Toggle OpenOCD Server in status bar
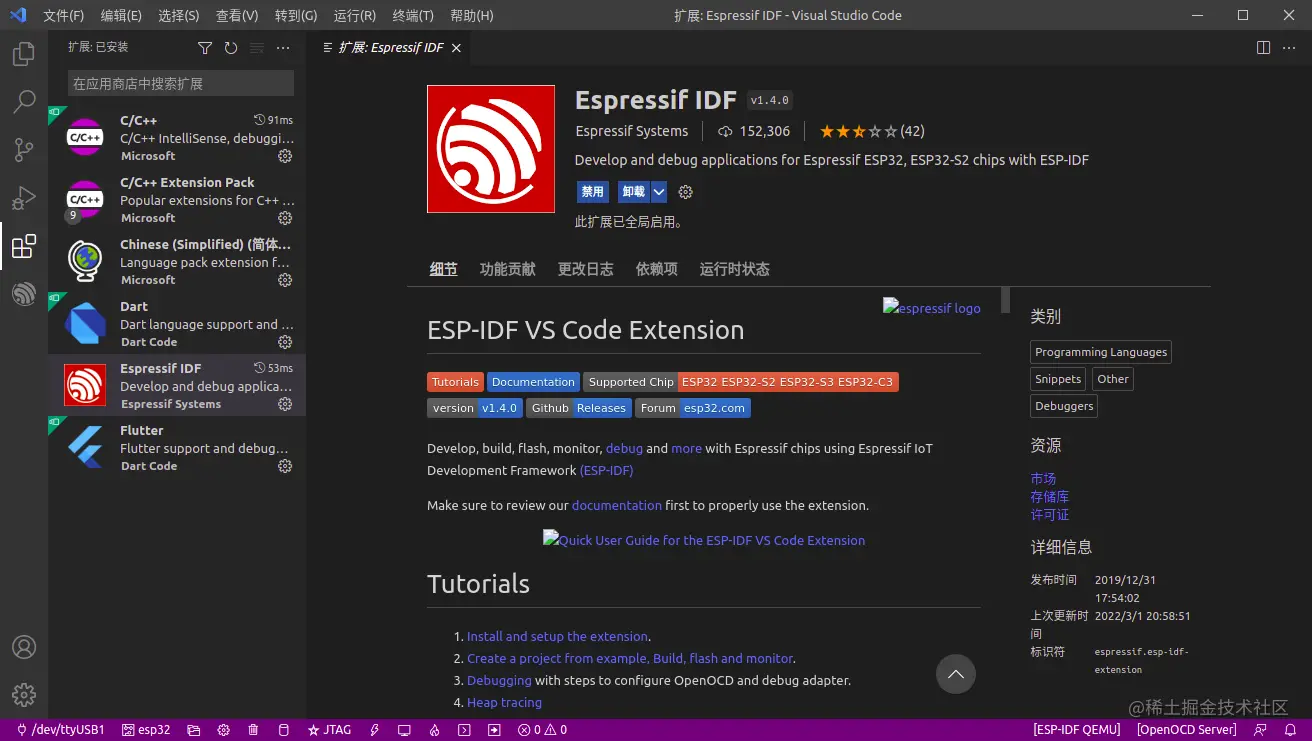This screenshot has height=741, width=1312. tap(1186, 730)
